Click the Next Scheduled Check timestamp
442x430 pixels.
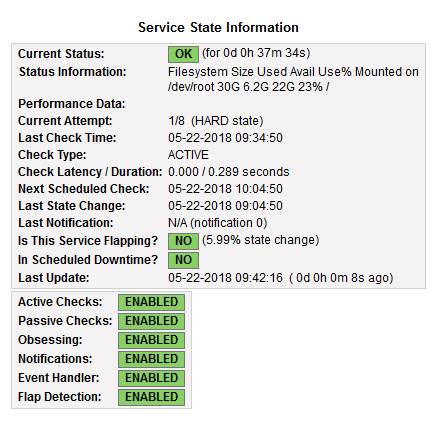click(225, 189)
